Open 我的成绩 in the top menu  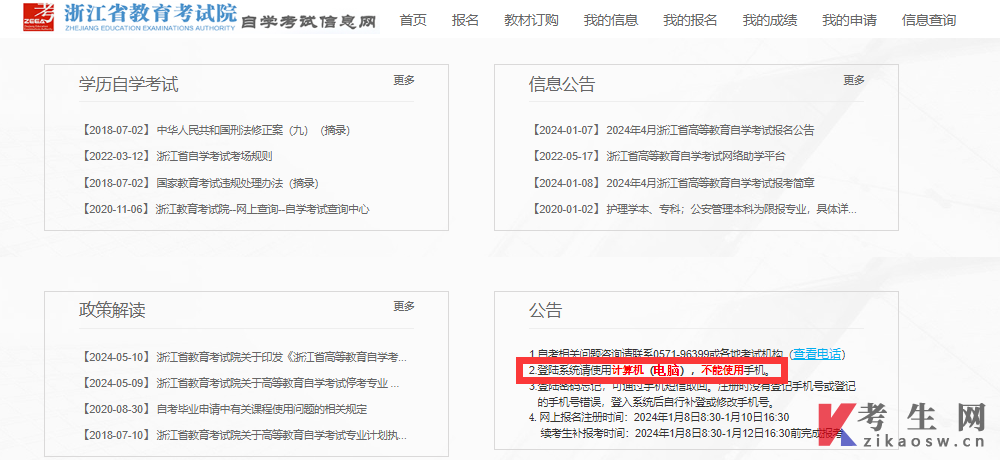click(770, 20)
